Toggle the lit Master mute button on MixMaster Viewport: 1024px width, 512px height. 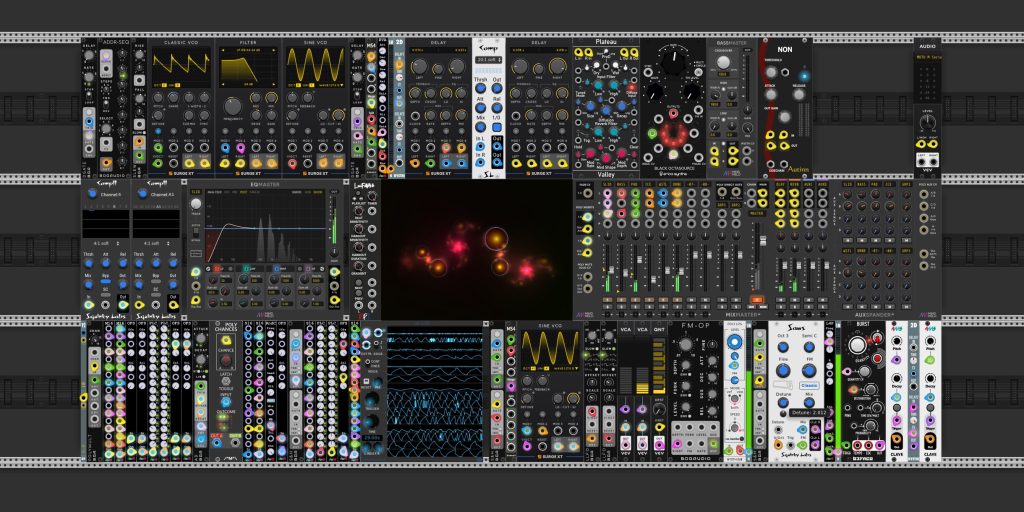[756, 300]
